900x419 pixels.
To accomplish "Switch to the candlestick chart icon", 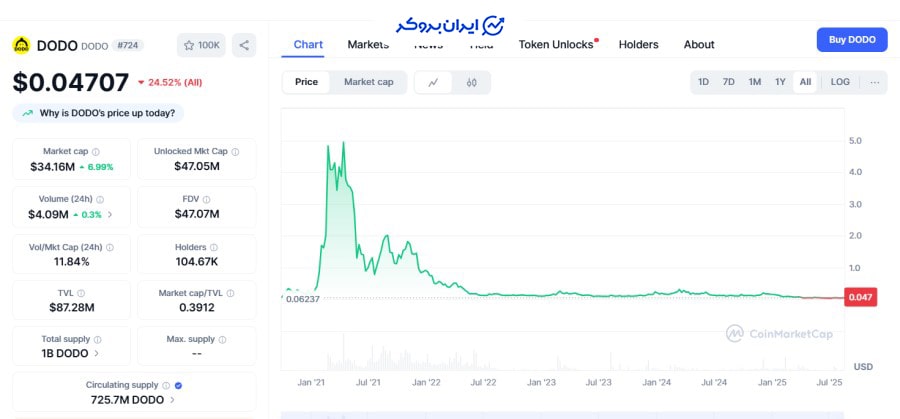I will (472, 82).
